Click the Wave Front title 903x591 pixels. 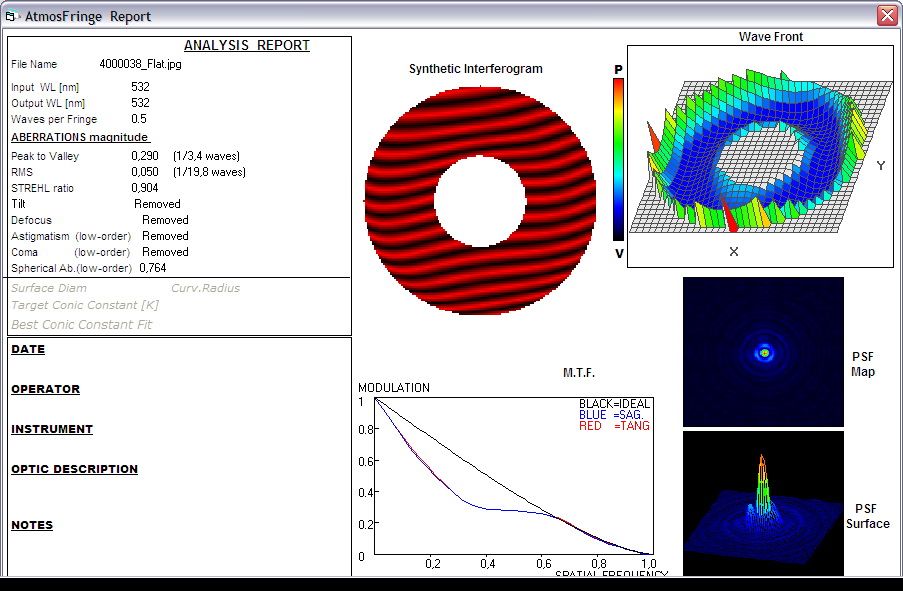[771, 37]
